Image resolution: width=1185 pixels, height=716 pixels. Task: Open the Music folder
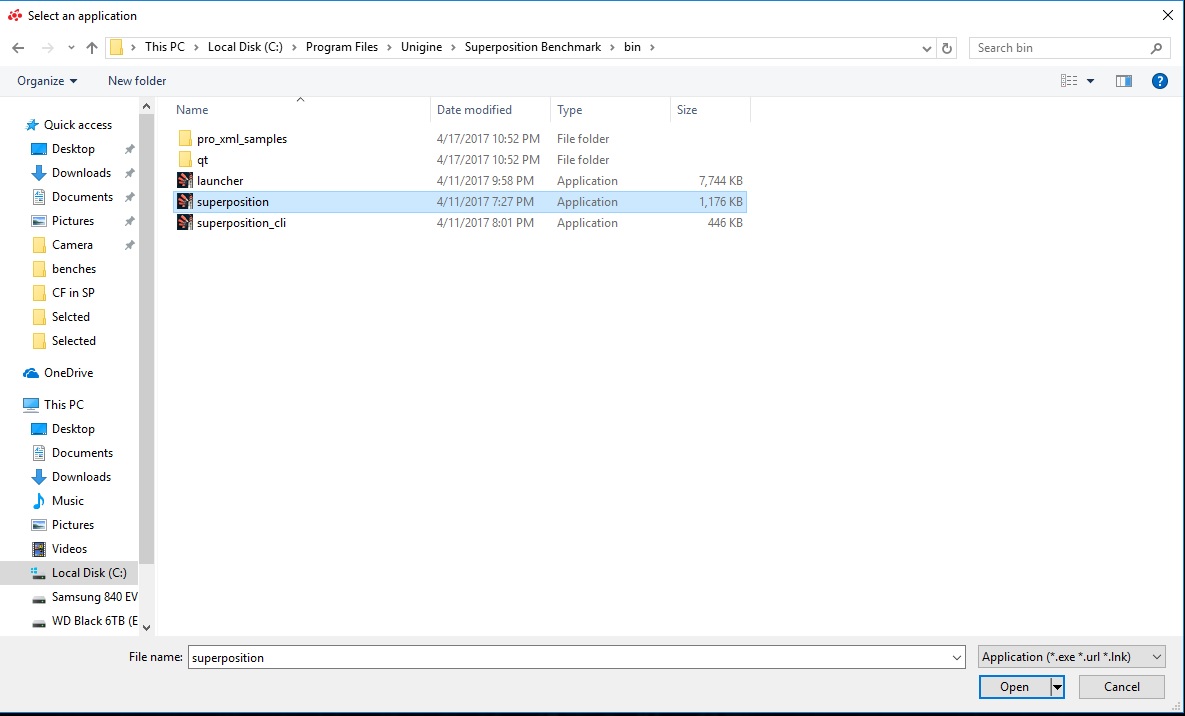pos(67,501)
